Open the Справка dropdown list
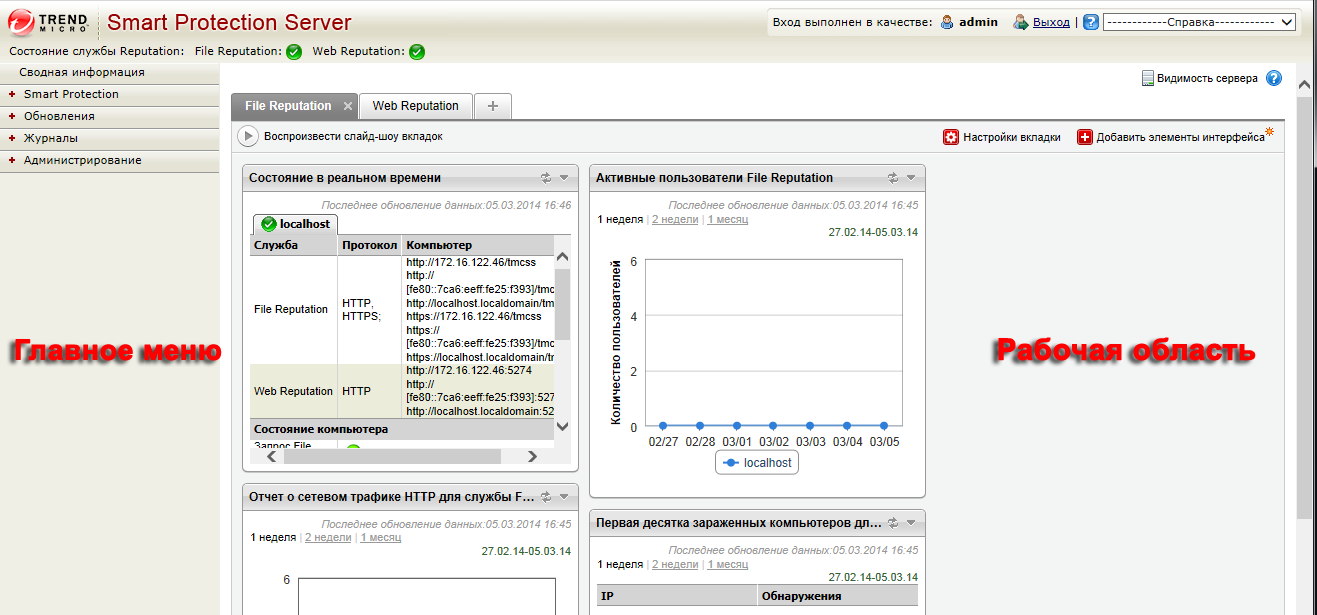This screenshot has width=1317, height=615. (1199, 22)
